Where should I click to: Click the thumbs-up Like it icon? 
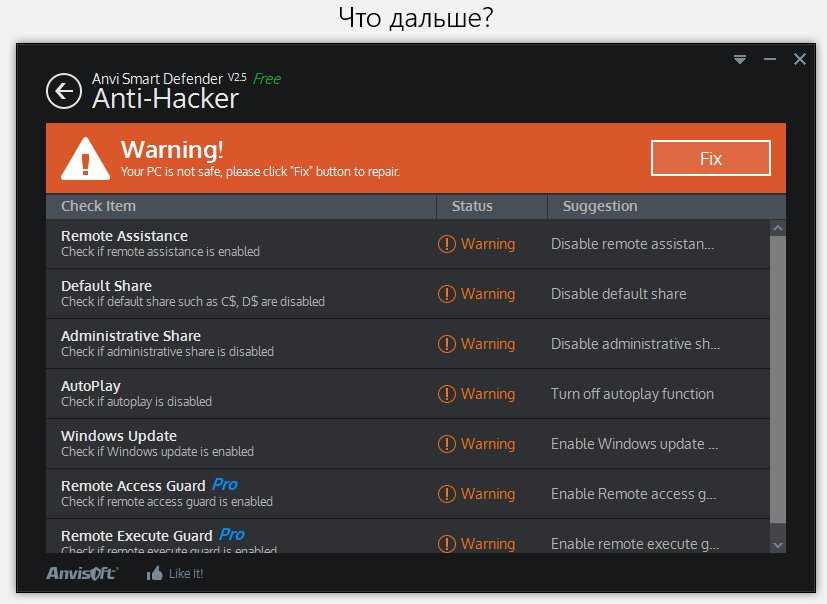pyautogui.click(x=155, y=573)
